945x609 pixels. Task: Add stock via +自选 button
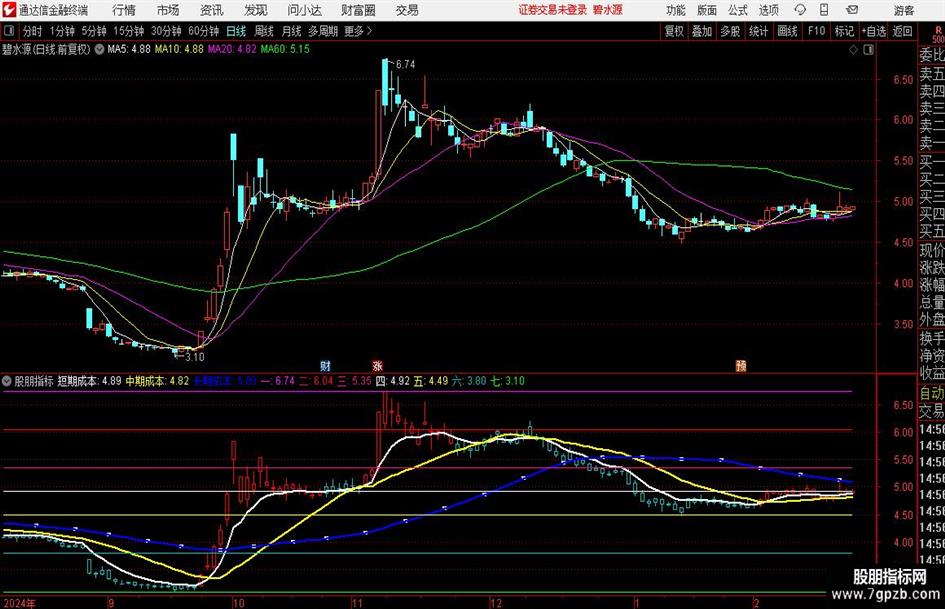873,31
